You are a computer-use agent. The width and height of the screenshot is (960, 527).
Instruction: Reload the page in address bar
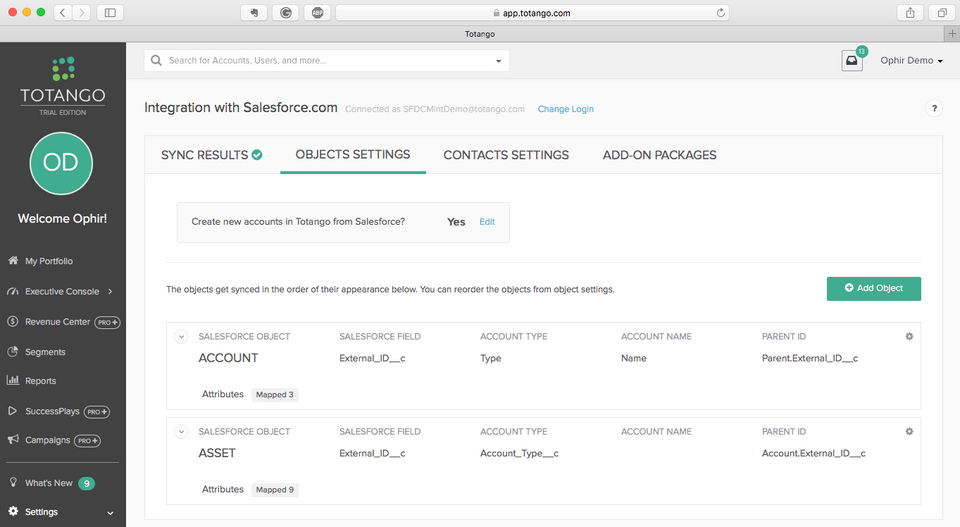(x=721, y=12)
